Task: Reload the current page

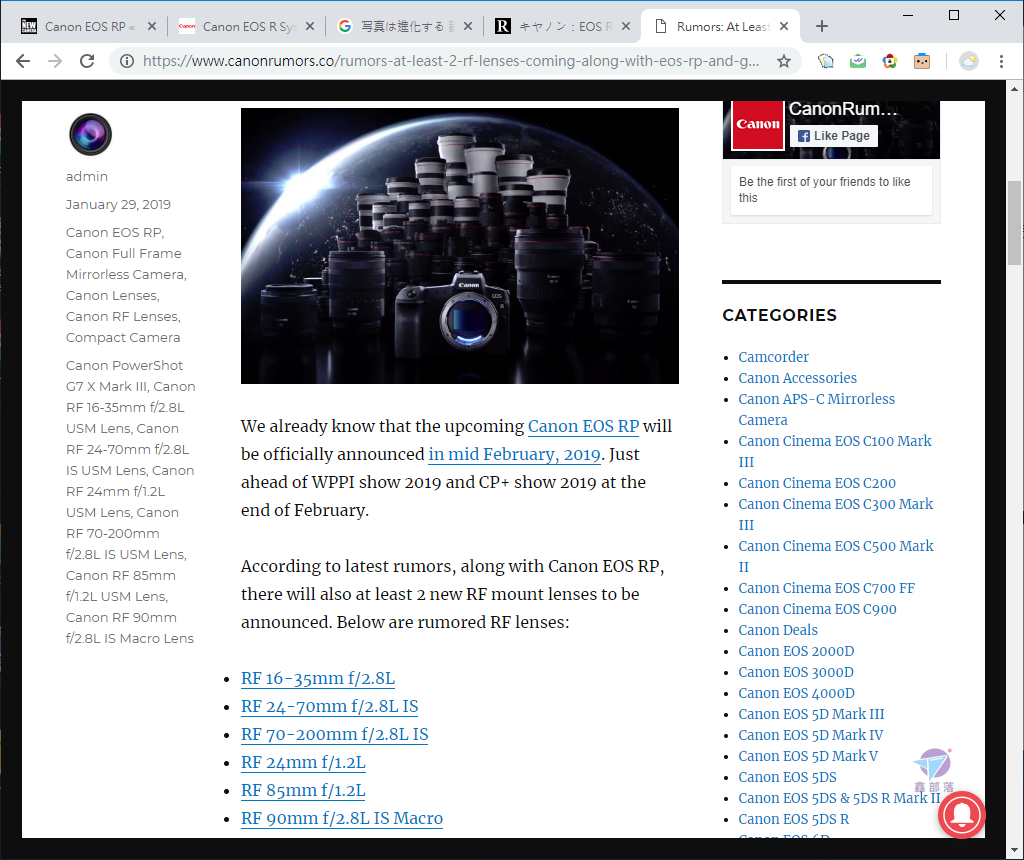Action: 87,61
